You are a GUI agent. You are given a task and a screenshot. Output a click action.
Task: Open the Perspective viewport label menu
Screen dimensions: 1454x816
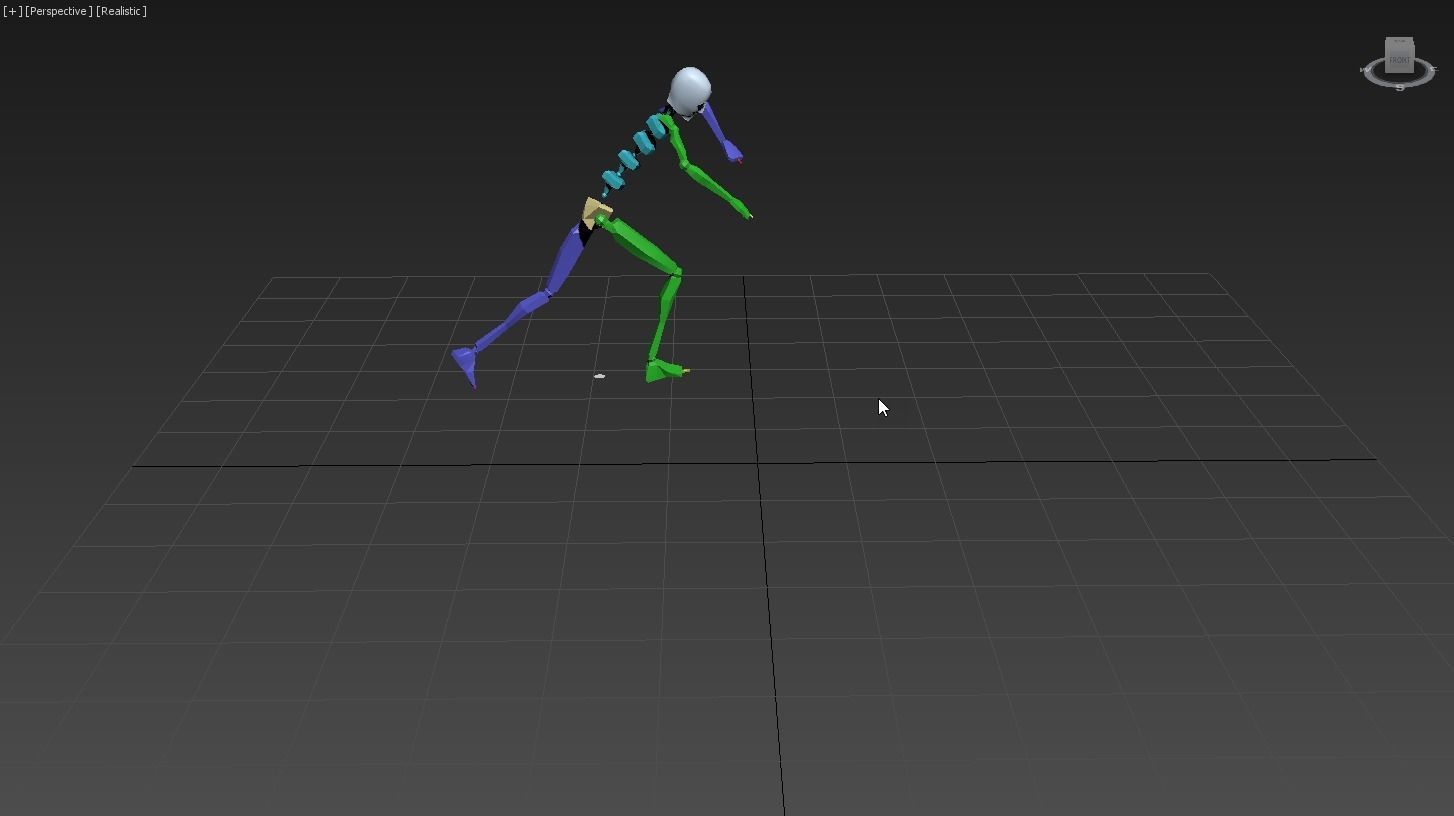58,11
